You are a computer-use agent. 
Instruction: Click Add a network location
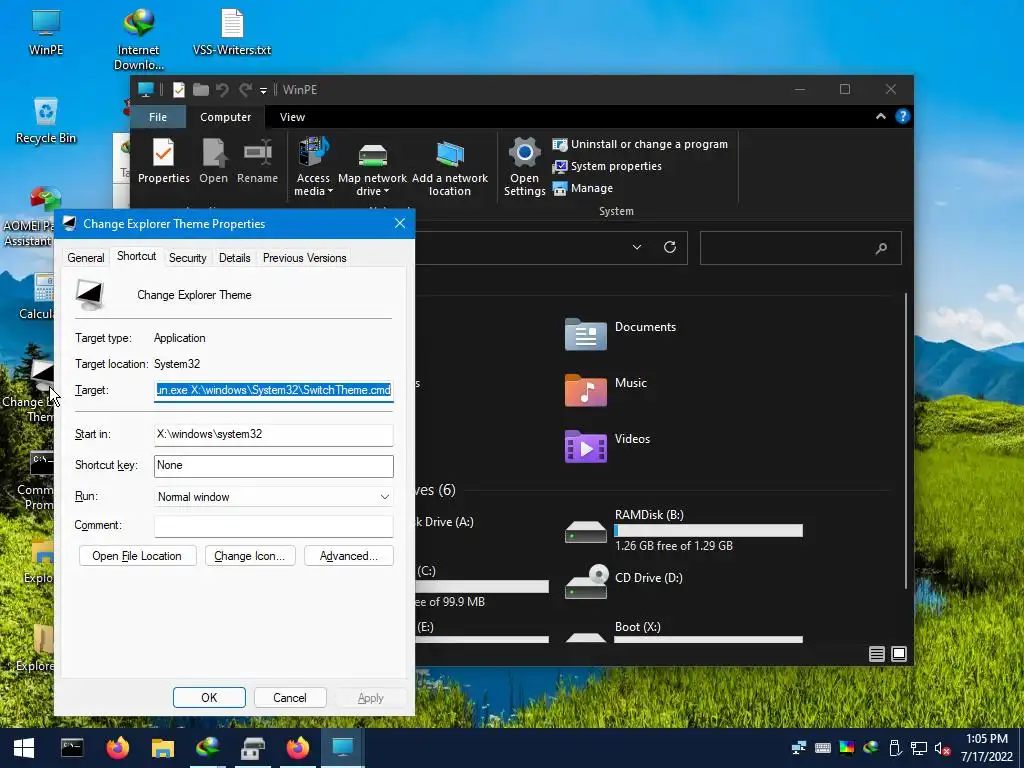pyautogui.click(x=449, y=167)
